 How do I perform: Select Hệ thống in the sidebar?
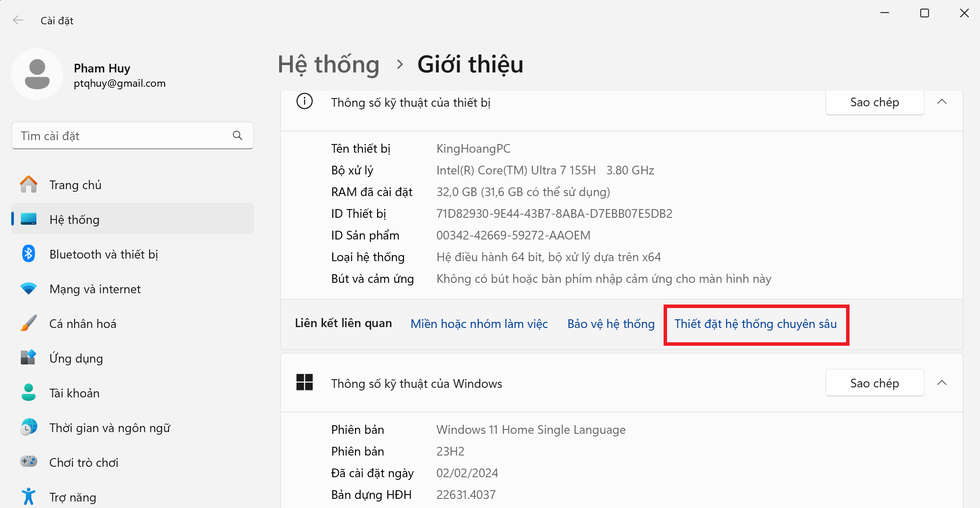click(74, 220)
